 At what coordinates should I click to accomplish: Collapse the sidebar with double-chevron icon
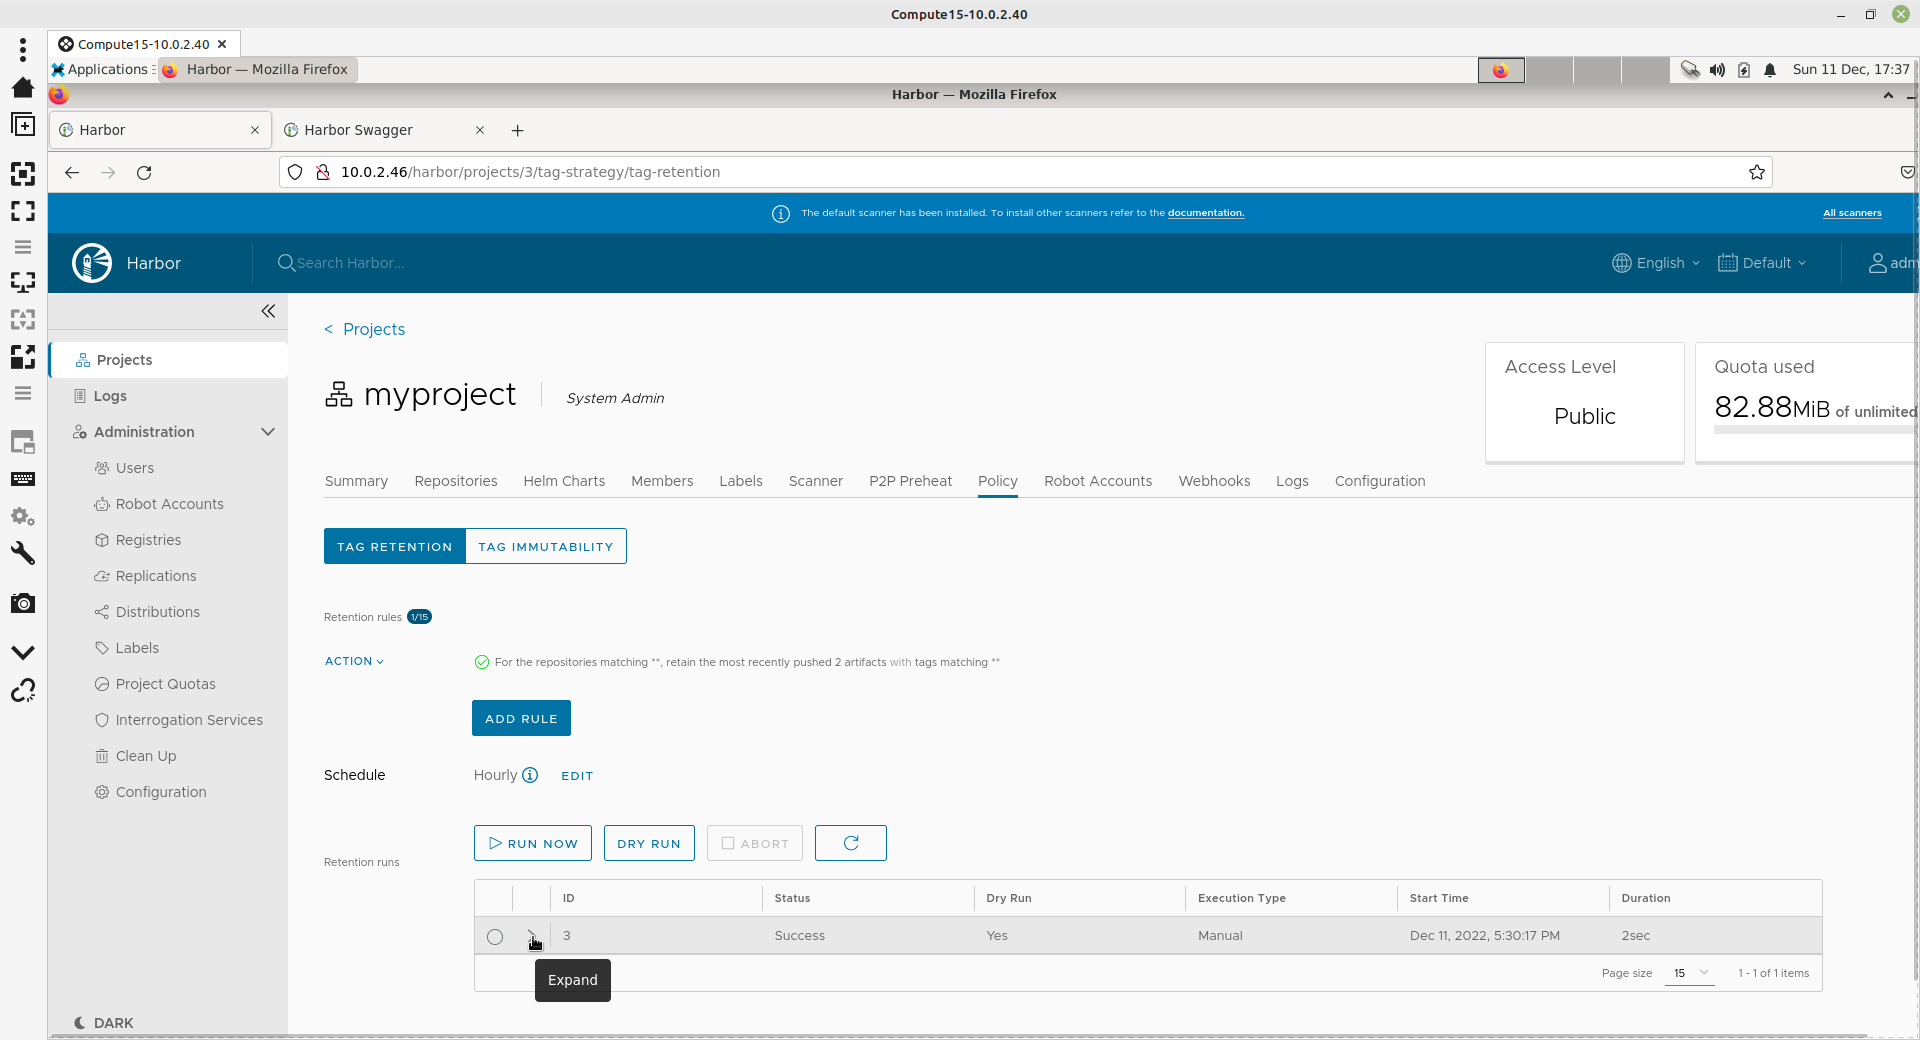(x=268, y=311)
